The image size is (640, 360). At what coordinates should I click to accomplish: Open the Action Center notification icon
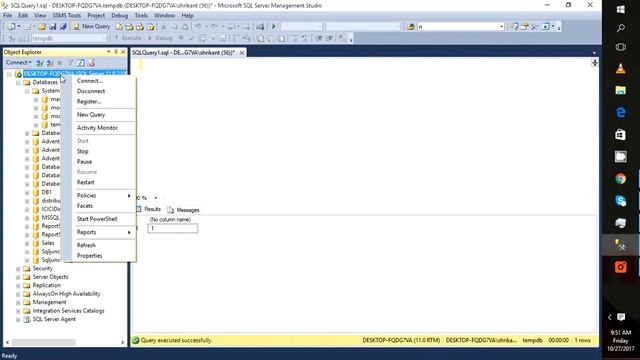[621, 317]
